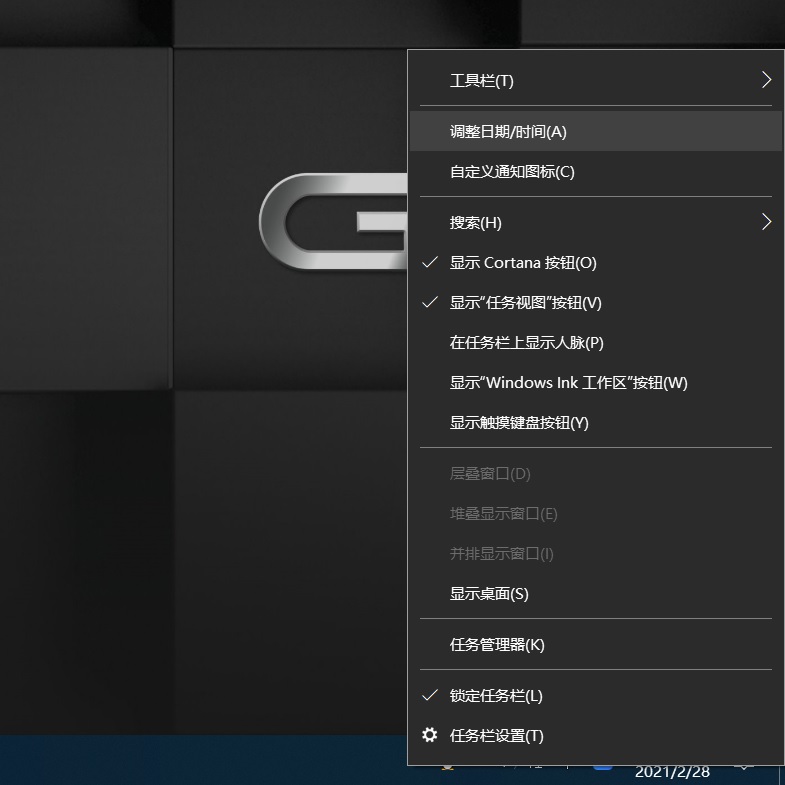Screen dimensions: 785x785
Task: Click 显示桌面(S)
Action: [489, 594]
